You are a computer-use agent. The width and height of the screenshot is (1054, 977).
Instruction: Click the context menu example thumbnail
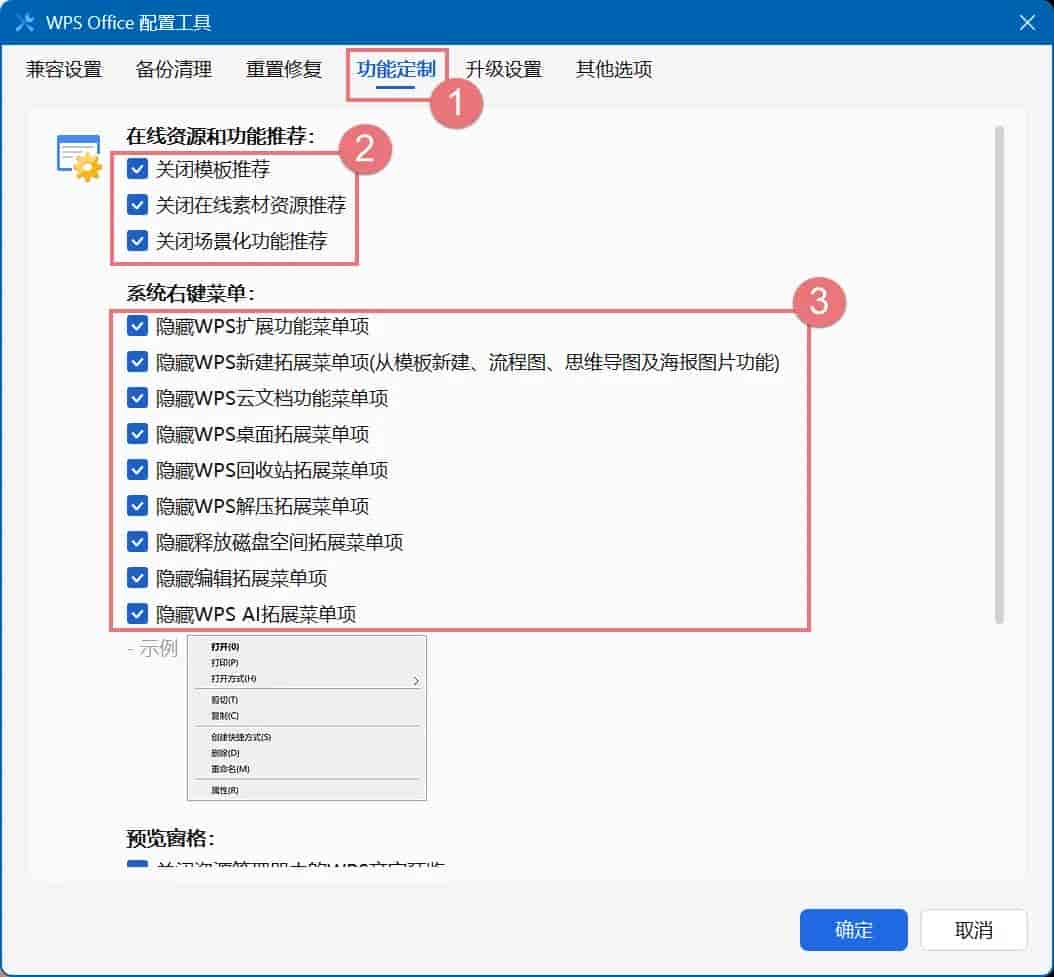click(x=307, y=718)
